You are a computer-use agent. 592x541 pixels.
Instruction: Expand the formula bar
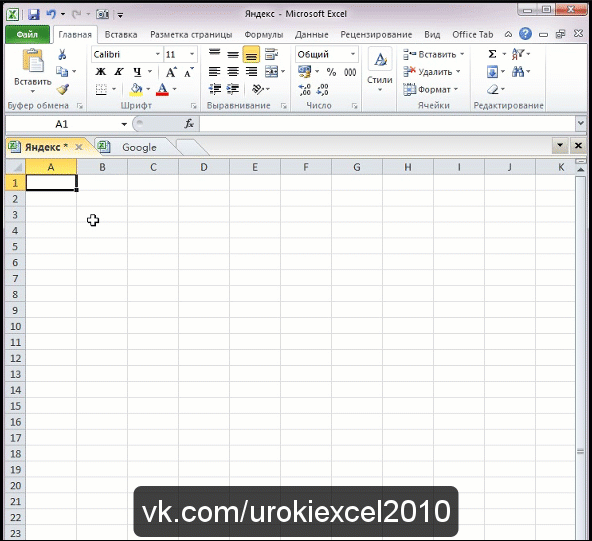pos(581,123)
